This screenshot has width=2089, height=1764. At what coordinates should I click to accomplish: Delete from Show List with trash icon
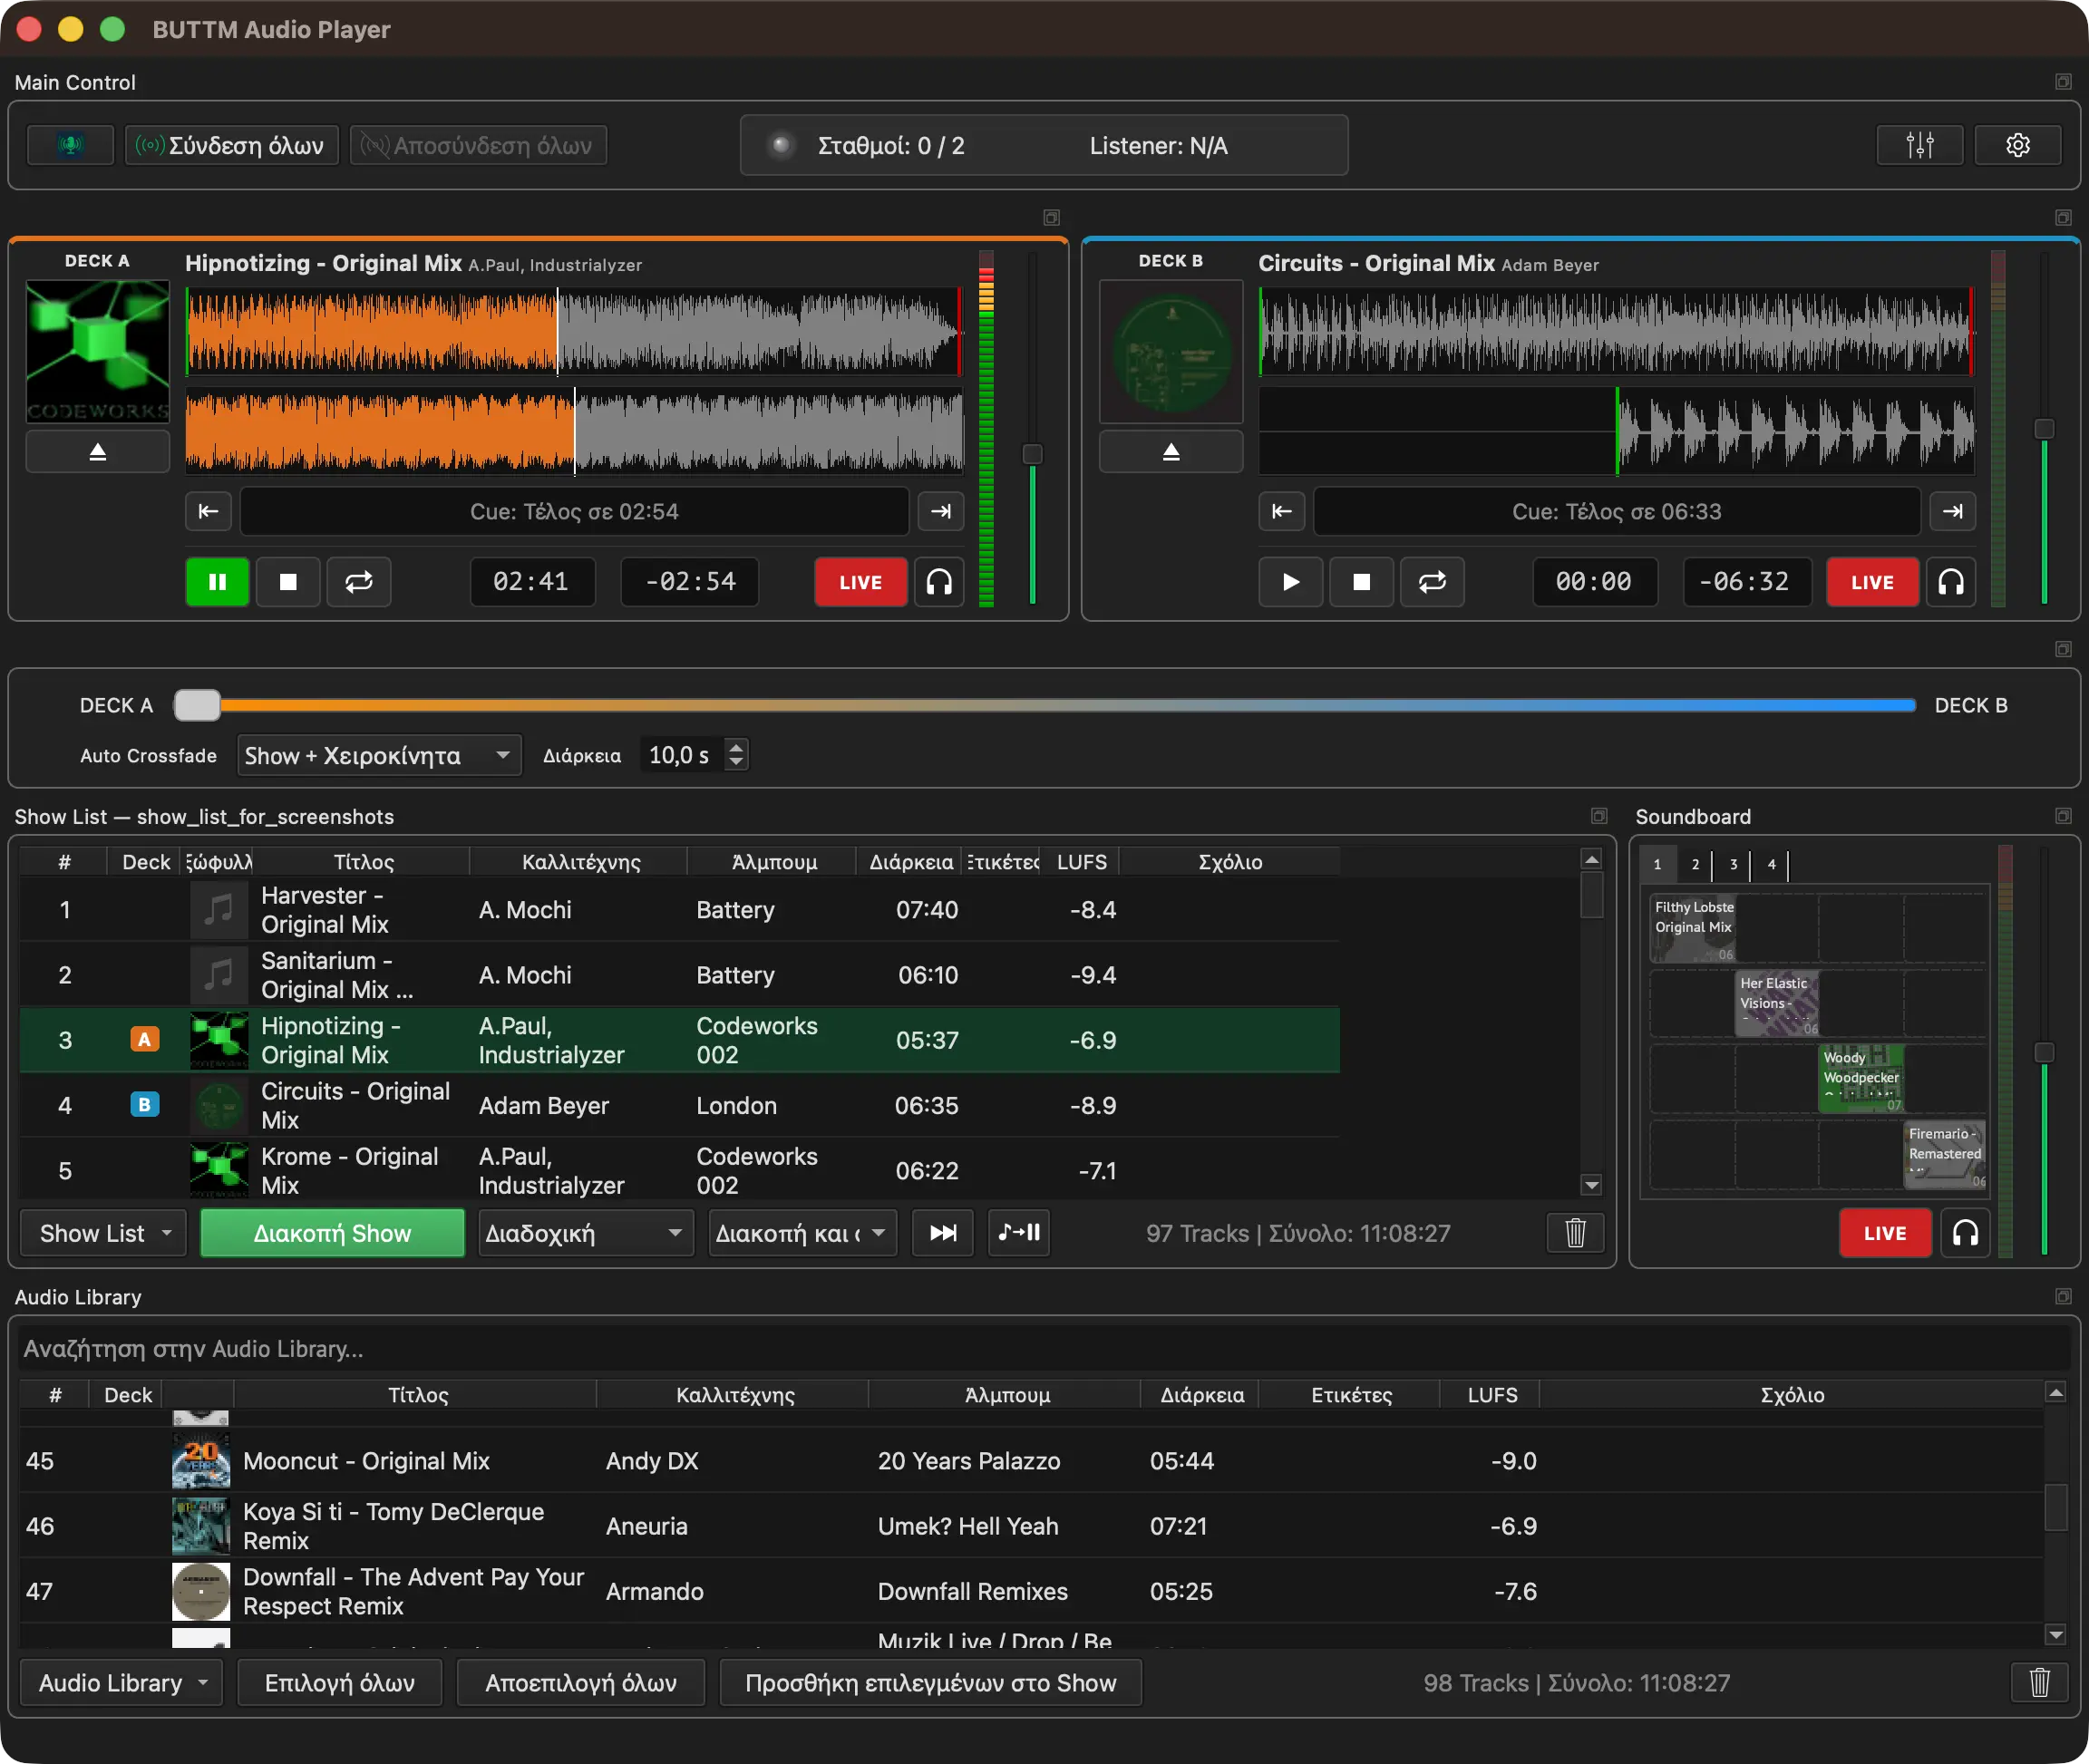[x=1575, y=1232]
